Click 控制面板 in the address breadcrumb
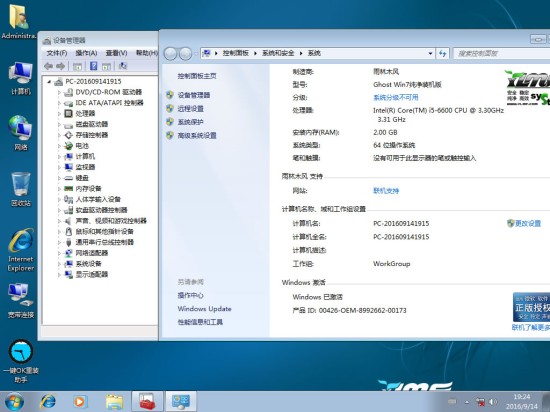The image size is (550, 412). pyautogui.click(x=235, y=53)
